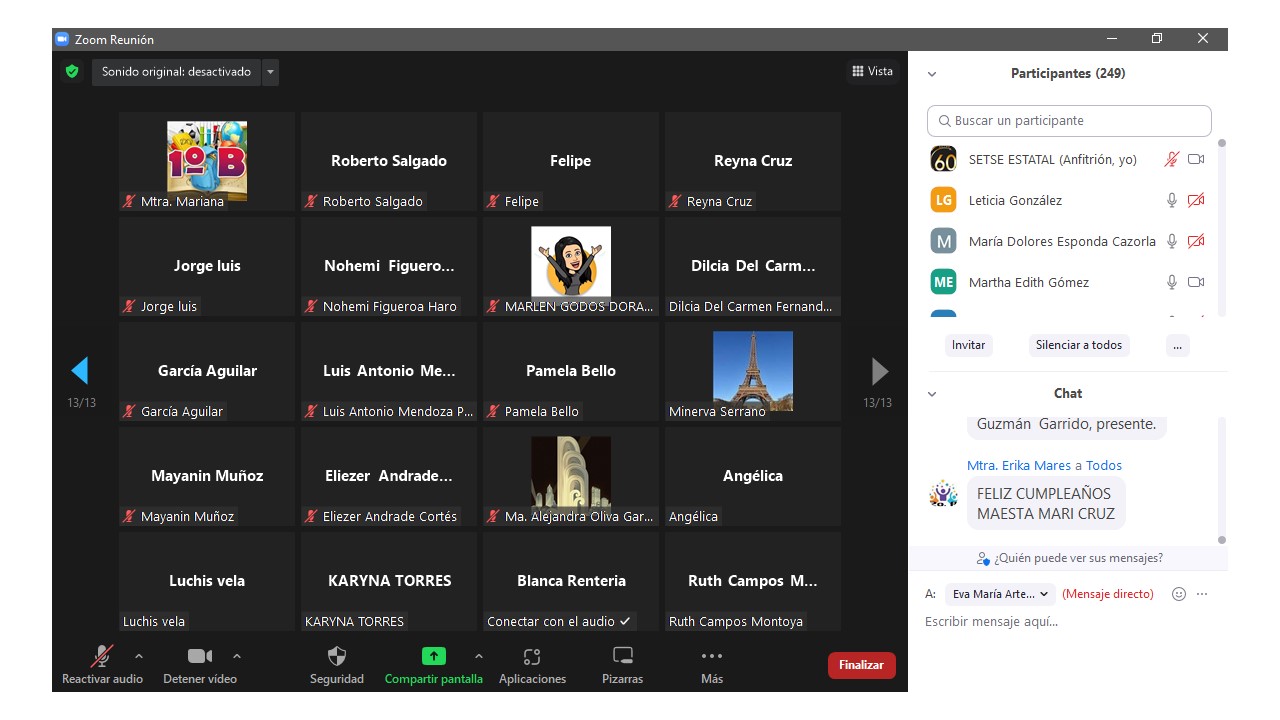
Task: Click the LG avatar for Leticia González
Action: (x=943, y=200)
